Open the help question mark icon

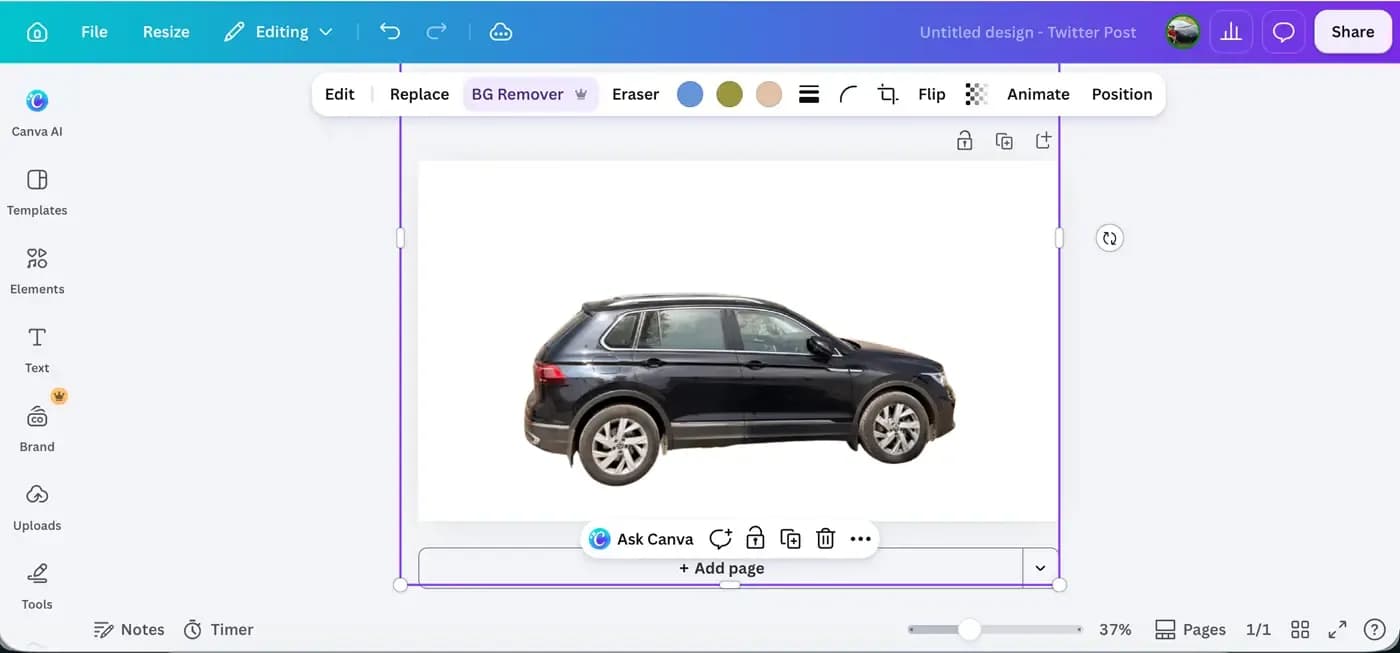coord(1374,629)
